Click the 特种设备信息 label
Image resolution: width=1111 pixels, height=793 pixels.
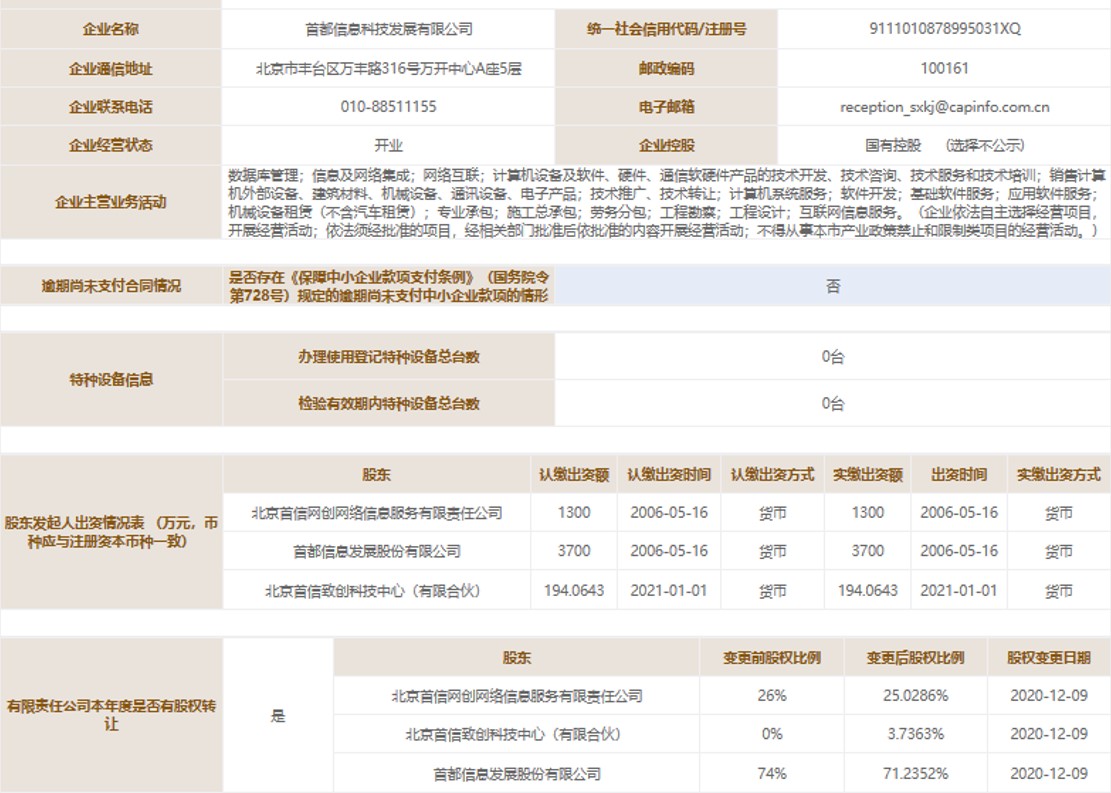pos(111,380)
